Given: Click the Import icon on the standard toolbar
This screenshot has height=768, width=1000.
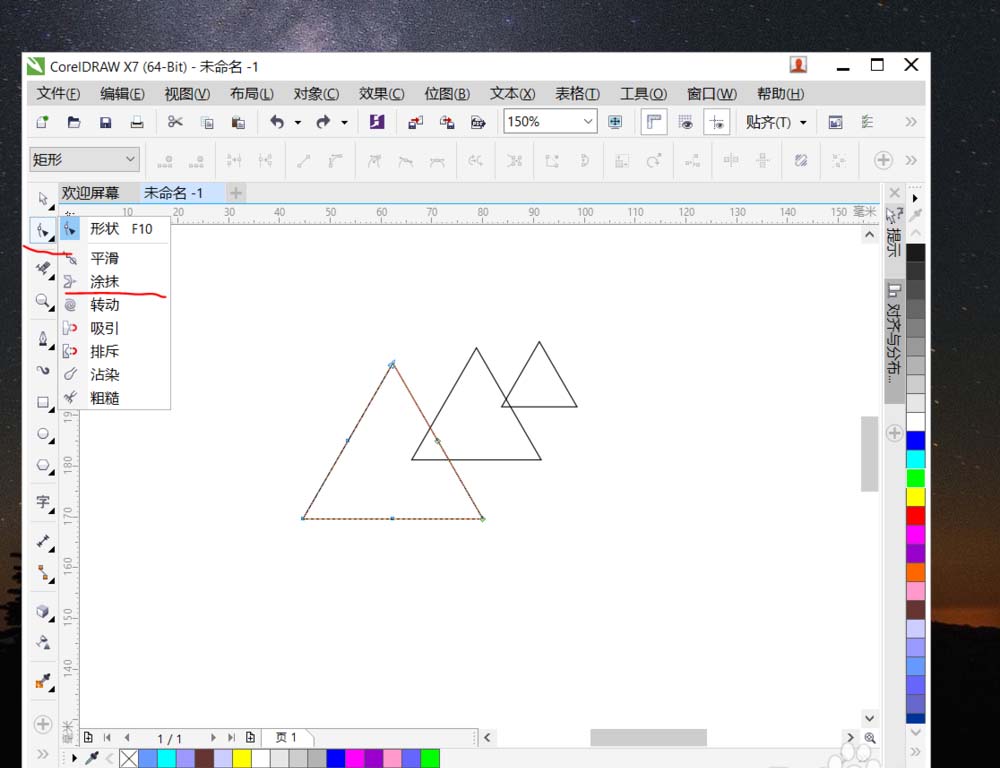Looking at the screenshot, I should click(415, 121).
